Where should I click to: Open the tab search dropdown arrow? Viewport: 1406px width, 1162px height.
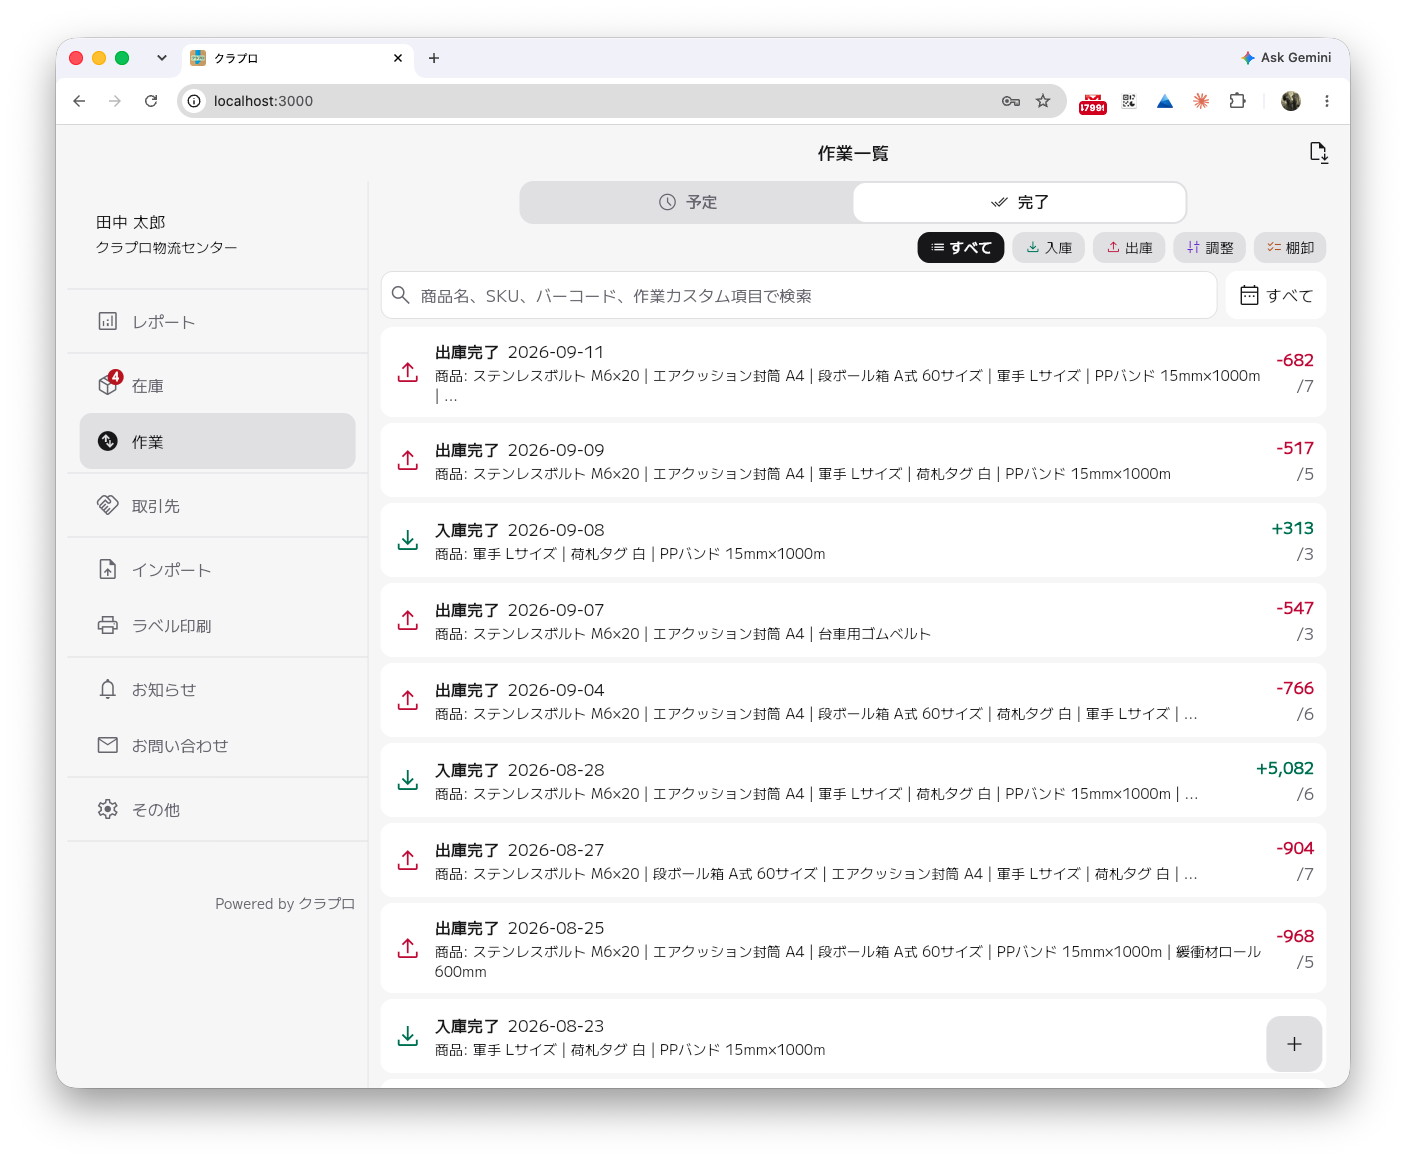pos(161,58)
